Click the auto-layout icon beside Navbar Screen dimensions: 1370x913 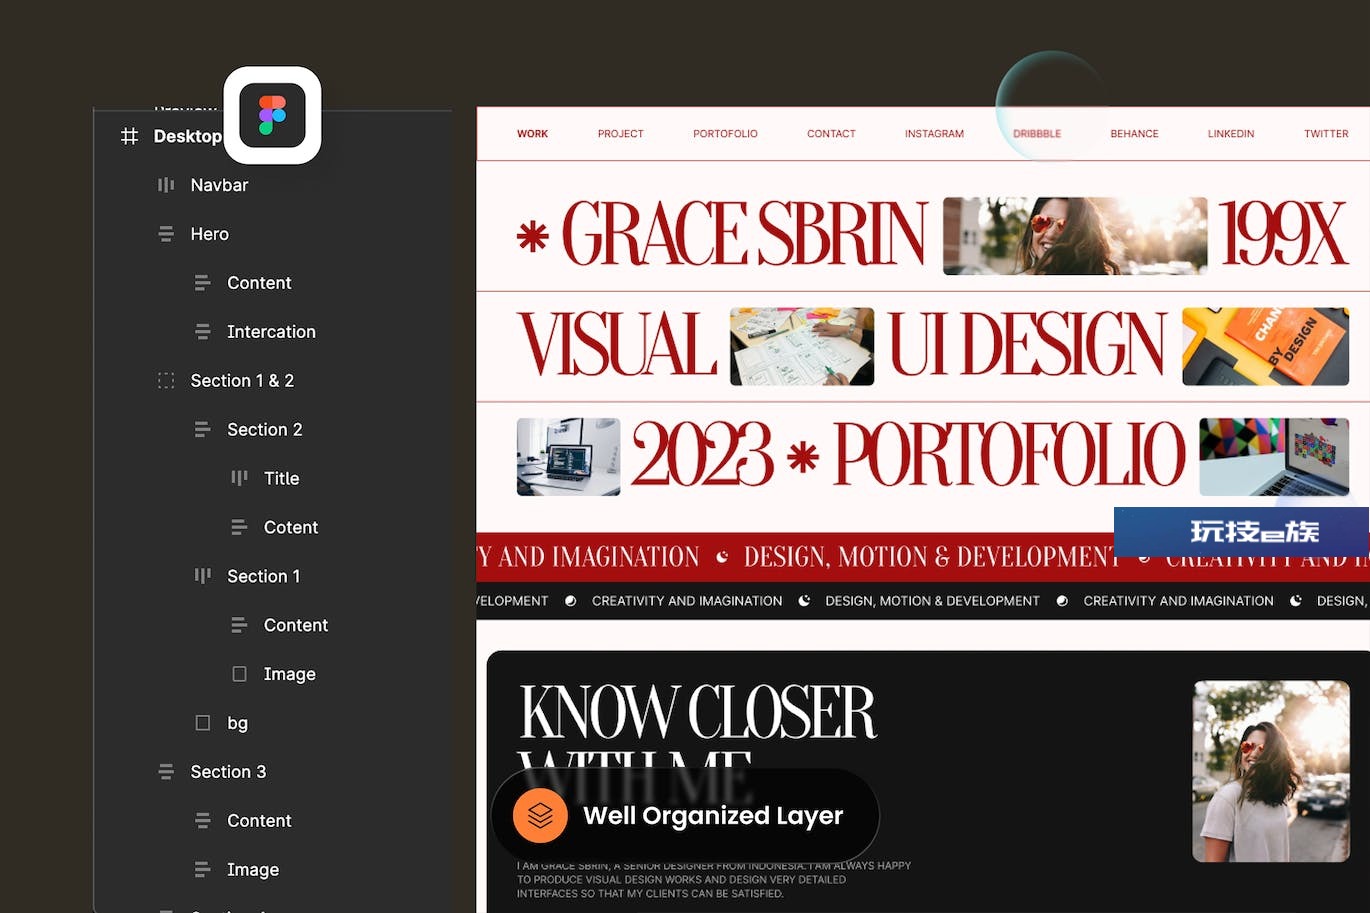[166, 185]
